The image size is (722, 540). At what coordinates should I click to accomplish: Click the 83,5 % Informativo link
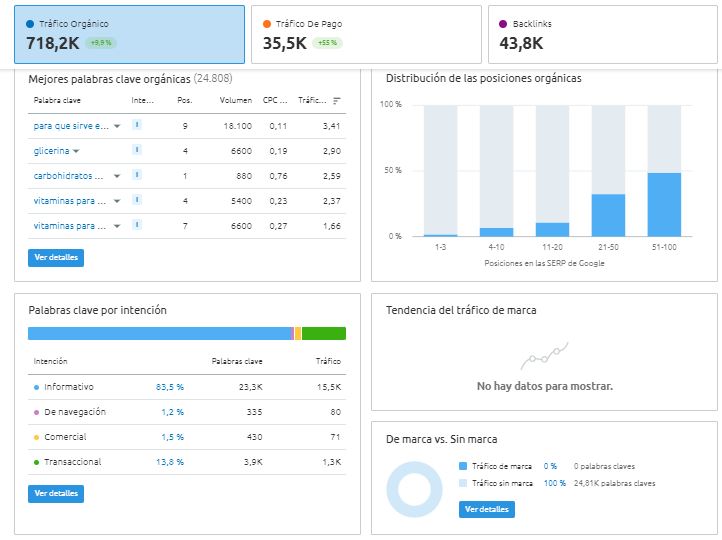point(169,387)
